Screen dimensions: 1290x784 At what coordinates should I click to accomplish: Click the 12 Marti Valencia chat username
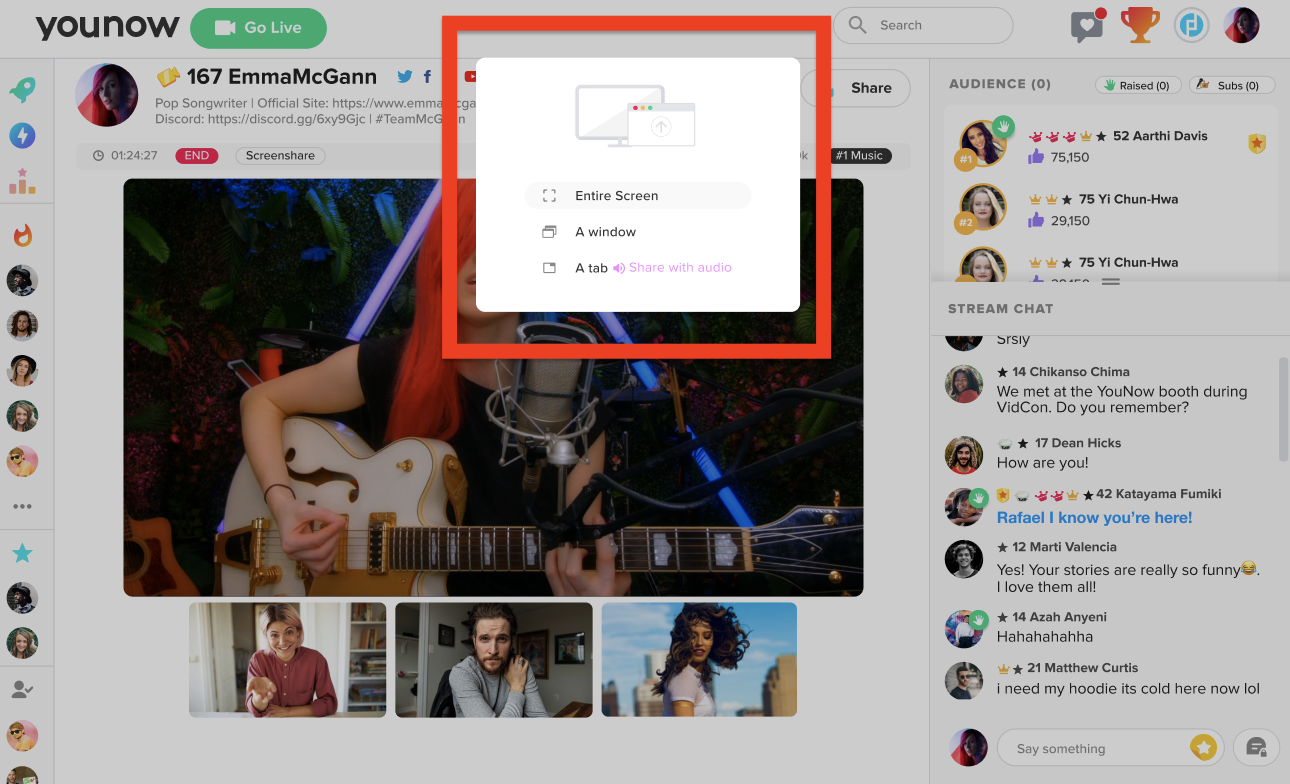pos(1064,547)
